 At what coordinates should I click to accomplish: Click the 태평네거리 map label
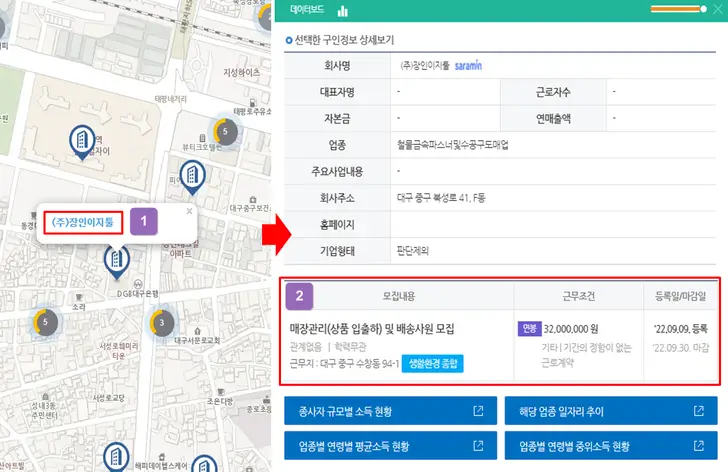(170, 99)
